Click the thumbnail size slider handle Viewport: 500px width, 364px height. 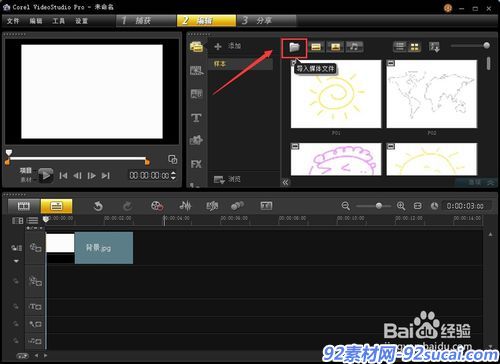pyautogui.click(x=486, y=45)
